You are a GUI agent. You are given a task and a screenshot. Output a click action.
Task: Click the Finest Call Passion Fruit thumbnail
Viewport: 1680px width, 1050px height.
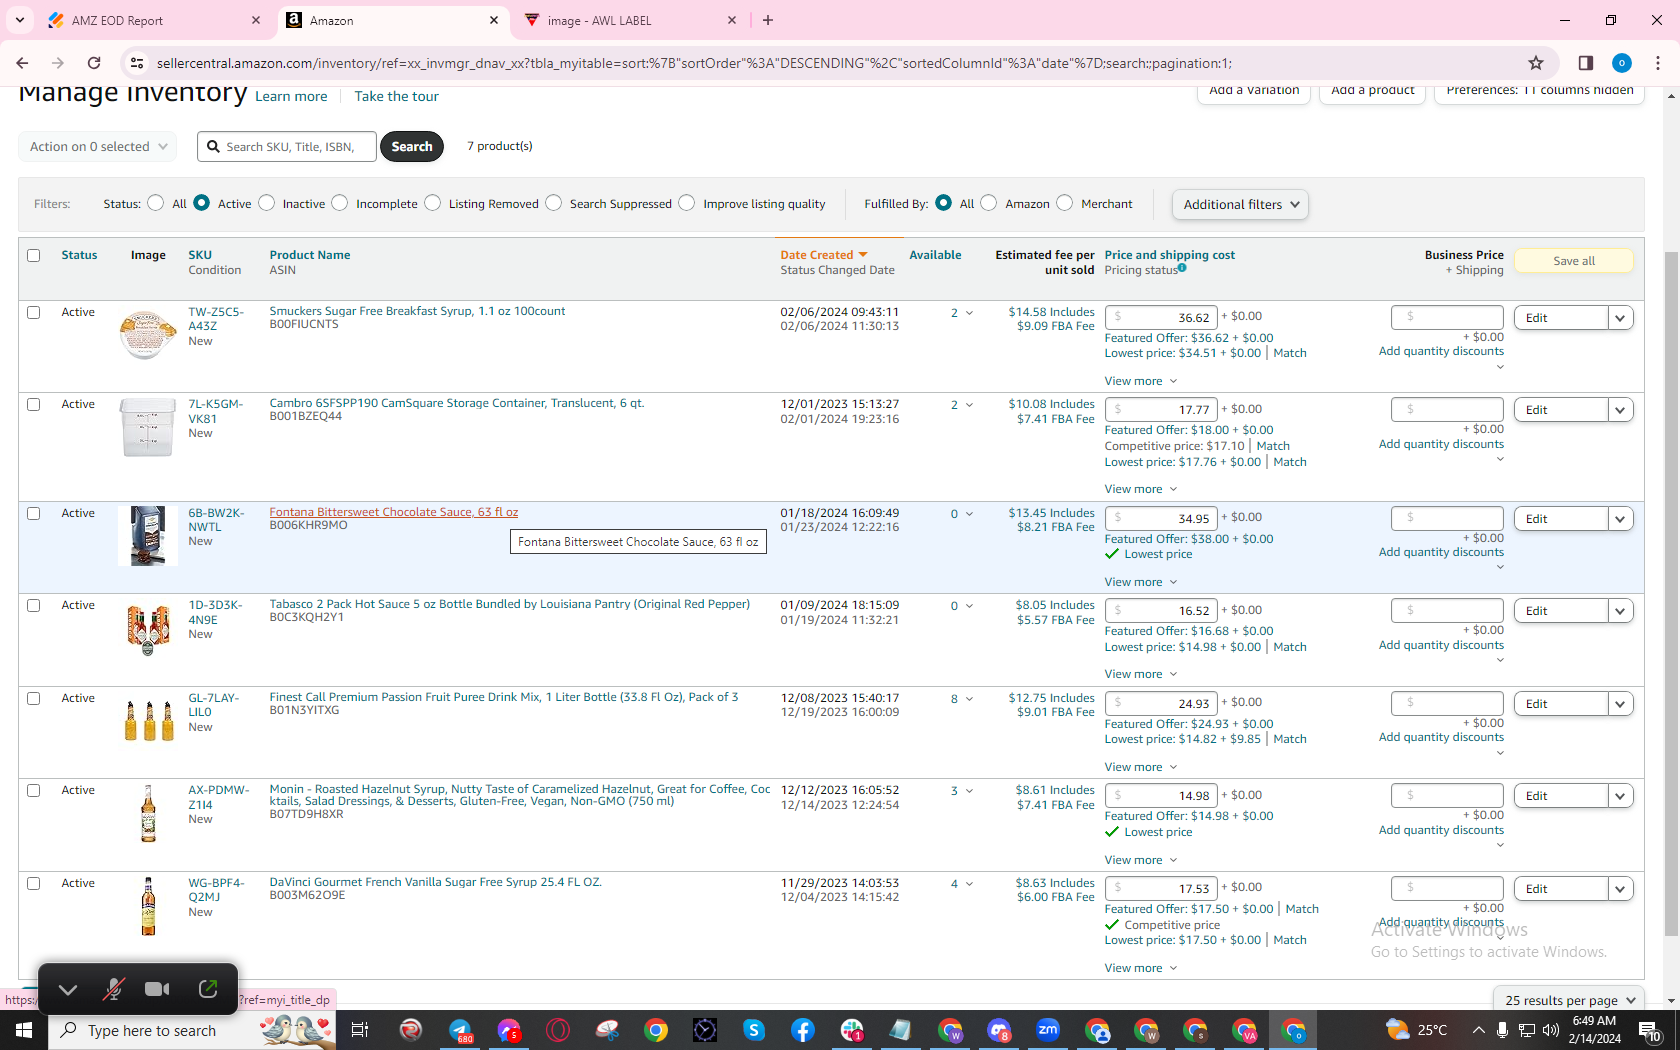148,719
